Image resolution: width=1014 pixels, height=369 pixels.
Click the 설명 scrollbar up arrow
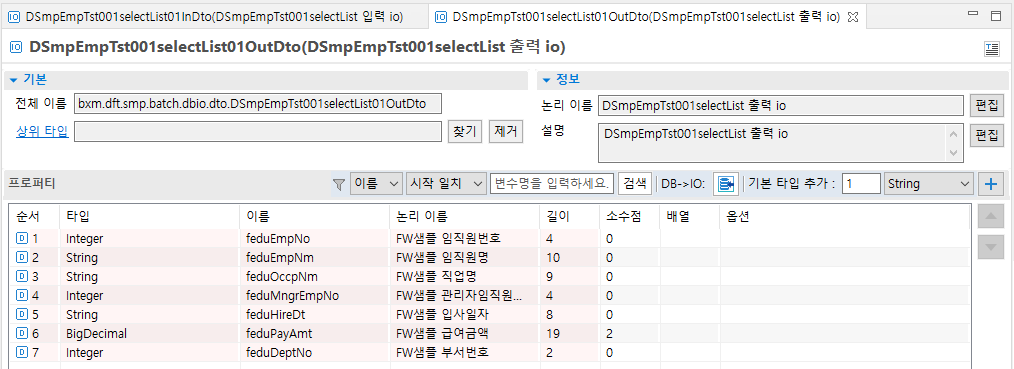coord(953,134)
